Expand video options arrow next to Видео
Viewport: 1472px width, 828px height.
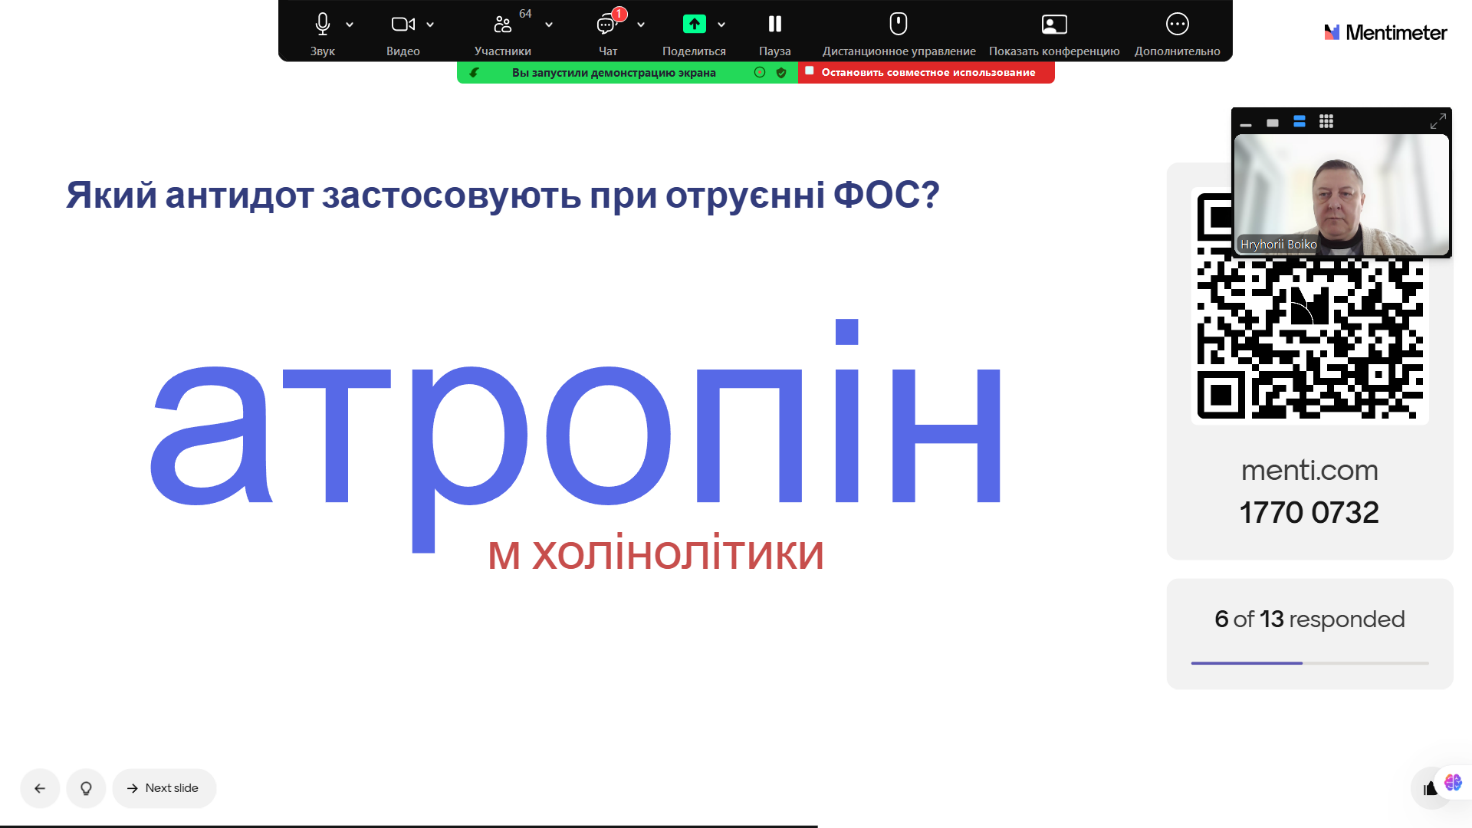click(430, 25)
